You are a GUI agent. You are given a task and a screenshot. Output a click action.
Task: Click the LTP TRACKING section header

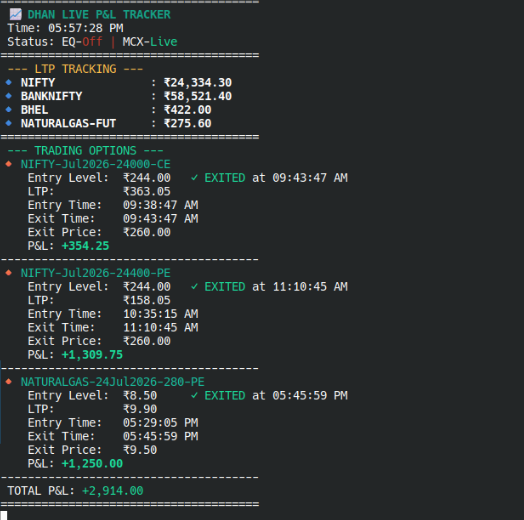point(75,69)
